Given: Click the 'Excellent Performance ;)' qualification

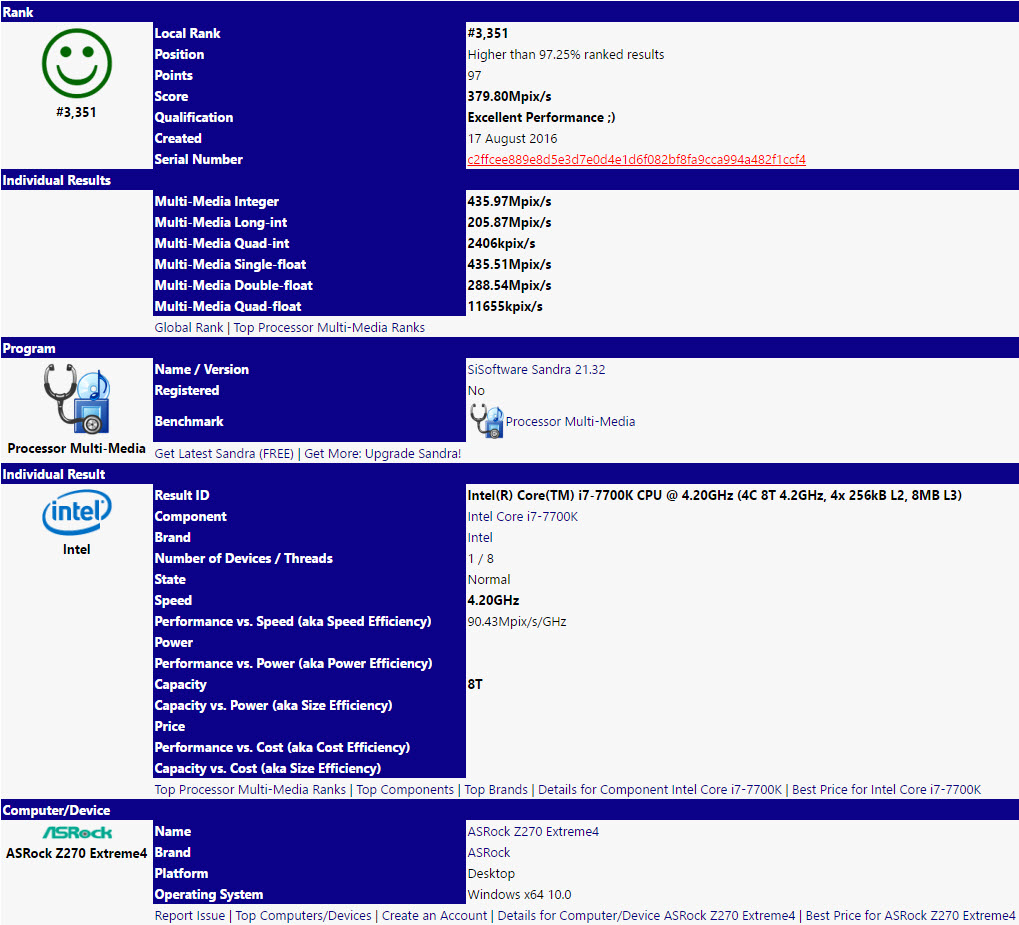Looking at the screenshot, I should pyautogui.click(x=541, y=118).
